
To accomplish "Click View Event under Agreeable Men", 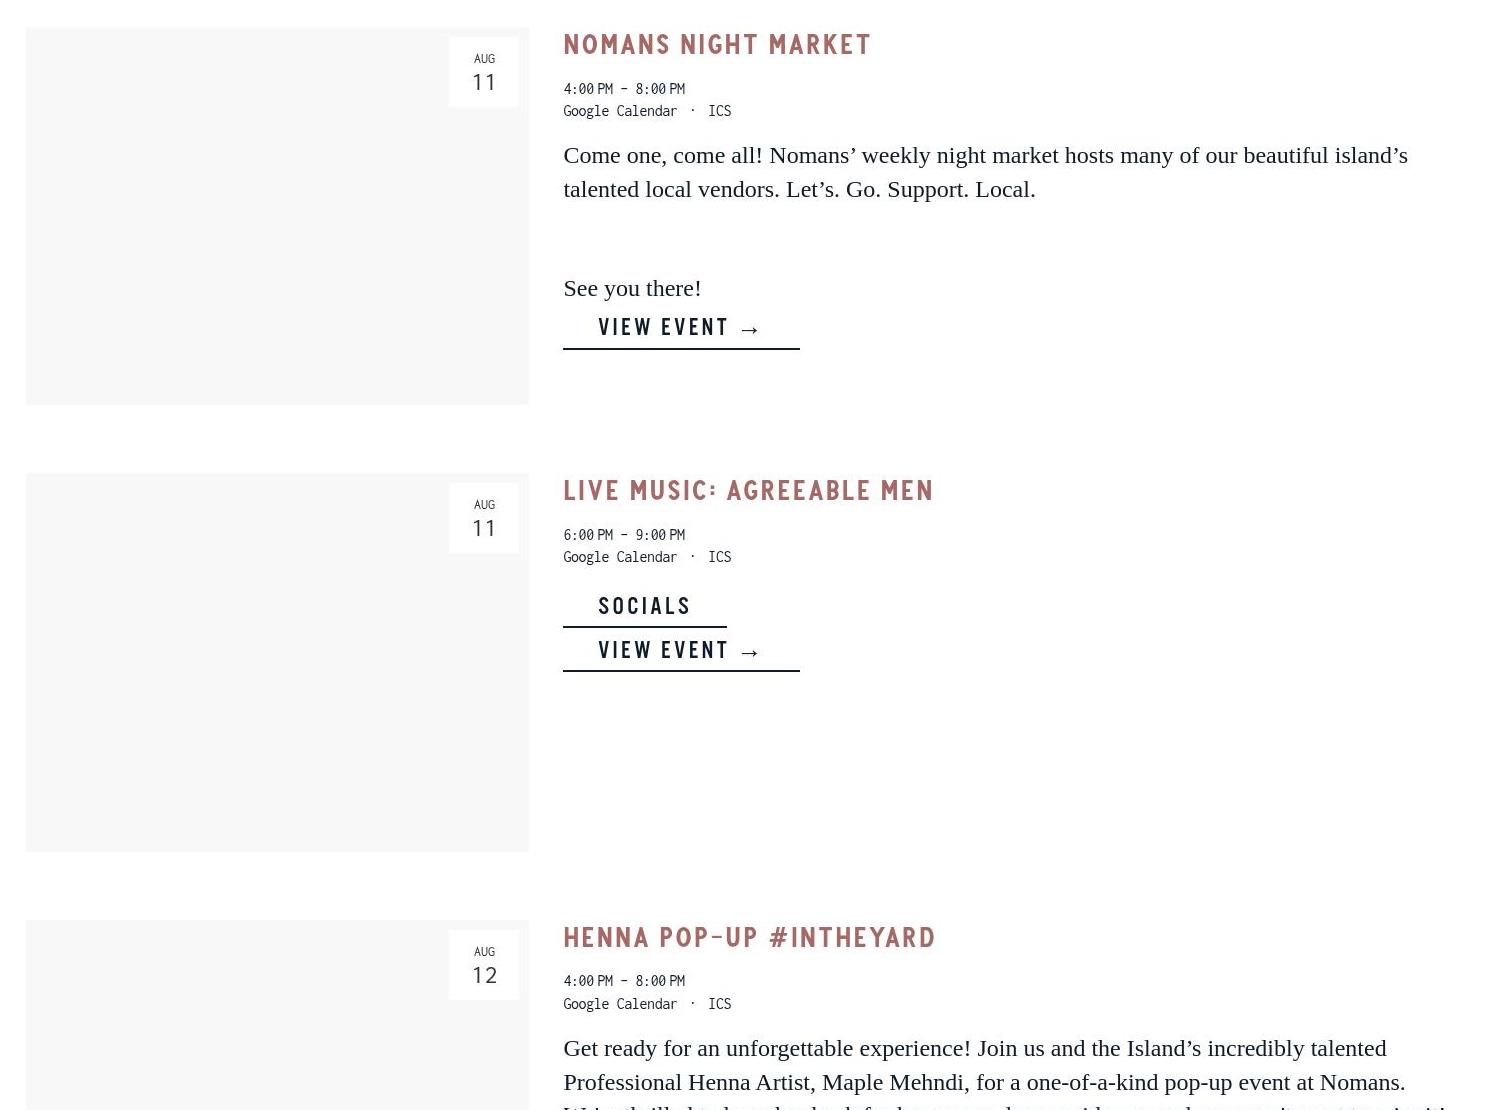I will (x=680, y=651).
